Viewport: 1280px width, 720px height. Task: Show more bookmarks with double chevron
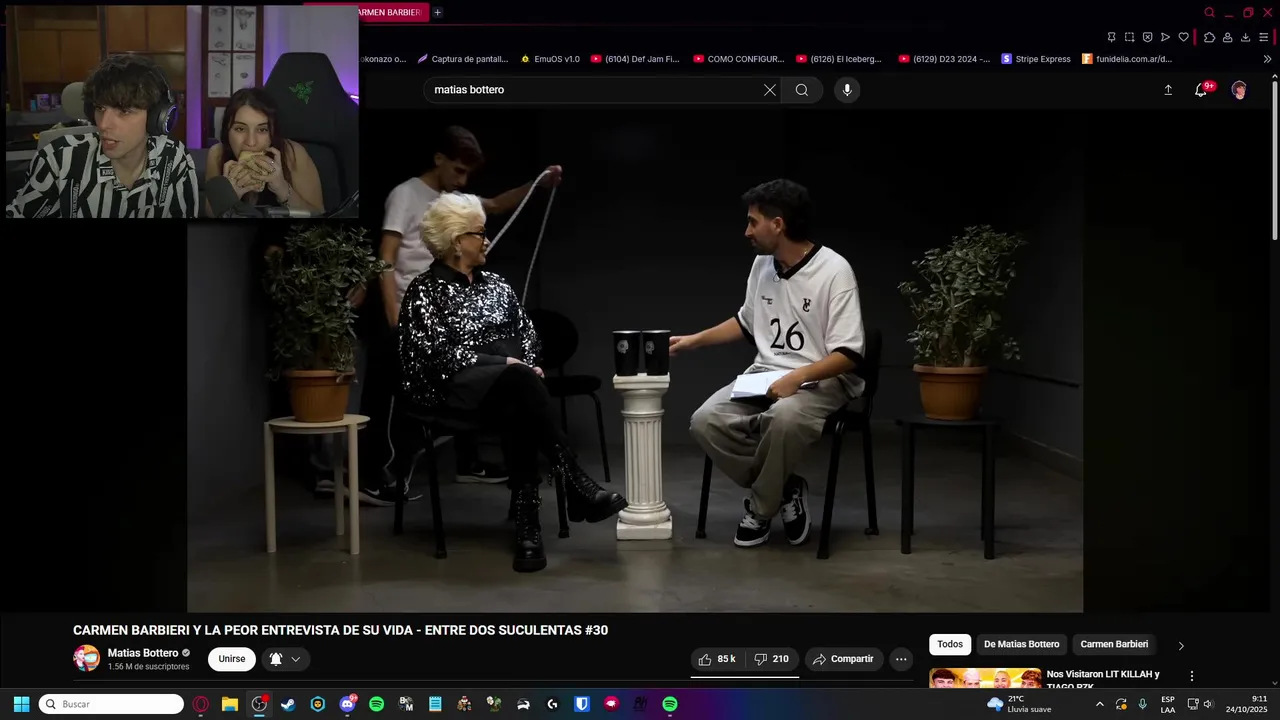(1268, 59)
